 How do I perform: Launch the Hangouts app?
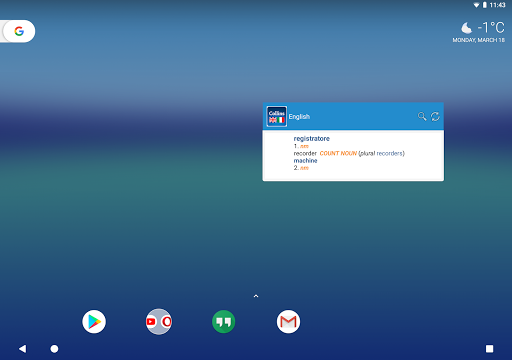(223, 322)
